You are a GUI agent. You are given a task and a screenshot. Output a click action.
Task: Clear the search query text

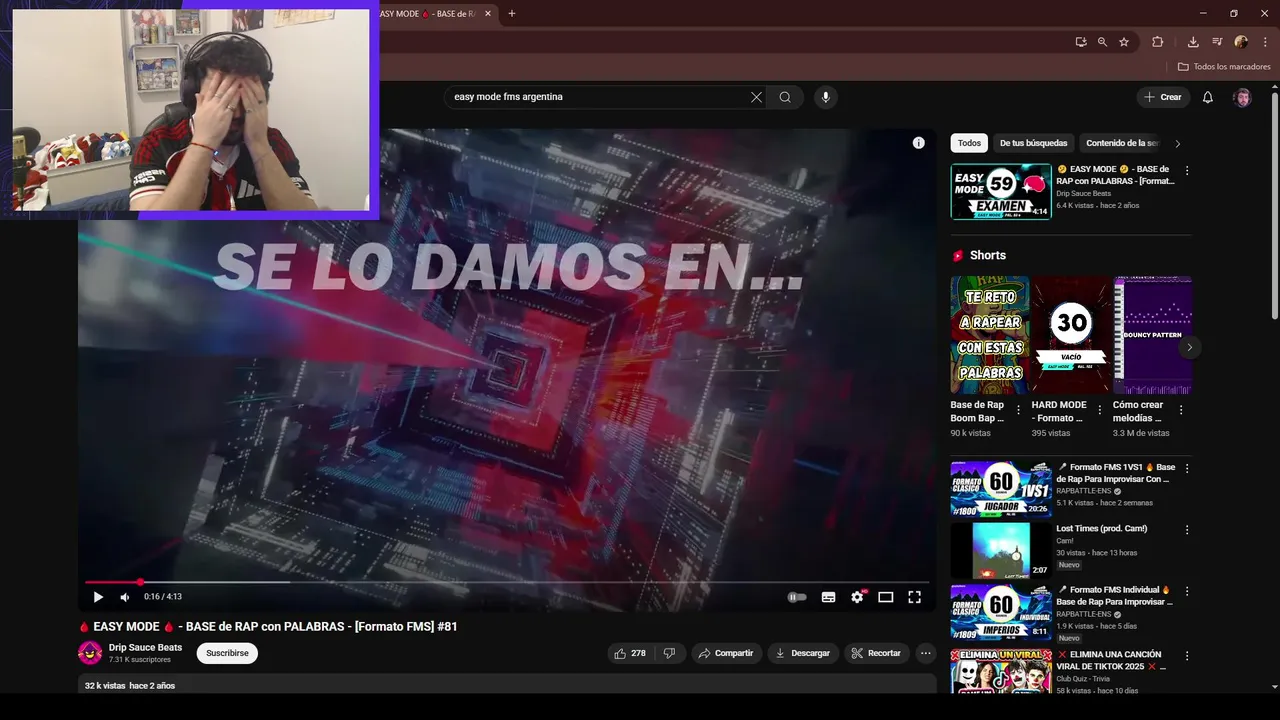(x=756, y=97)
